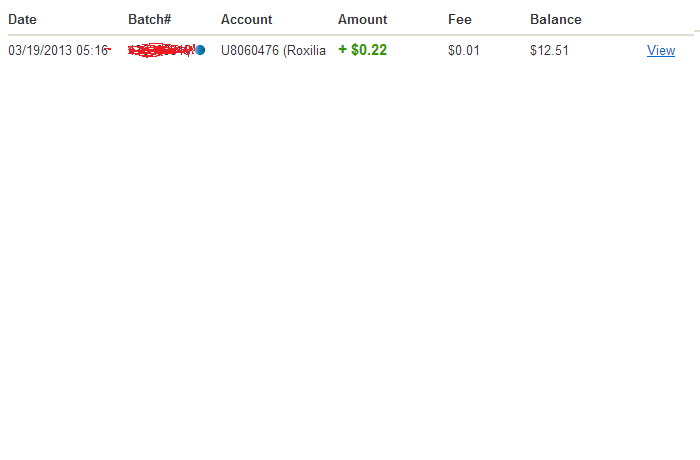
Task: Click the empty area below transaction row
Action: point(350,259)
